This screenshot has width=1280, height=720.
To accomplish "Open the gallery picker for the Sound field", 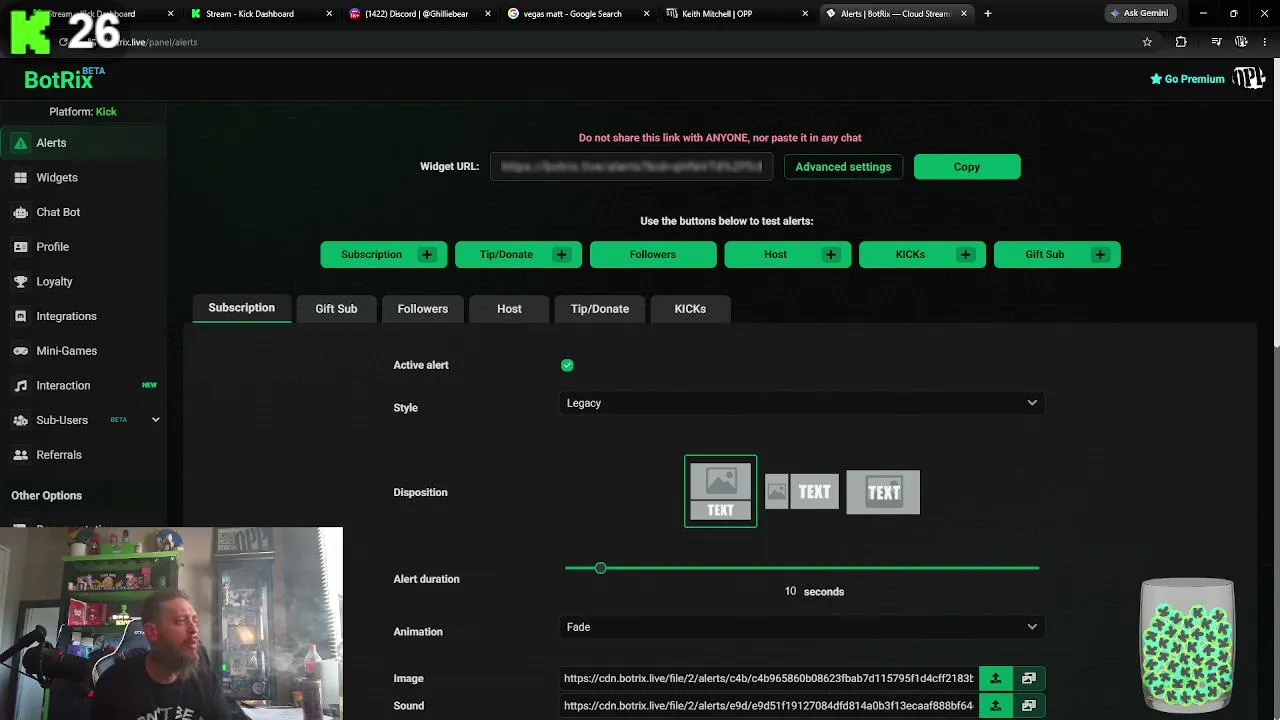I will coord(1028,705).
